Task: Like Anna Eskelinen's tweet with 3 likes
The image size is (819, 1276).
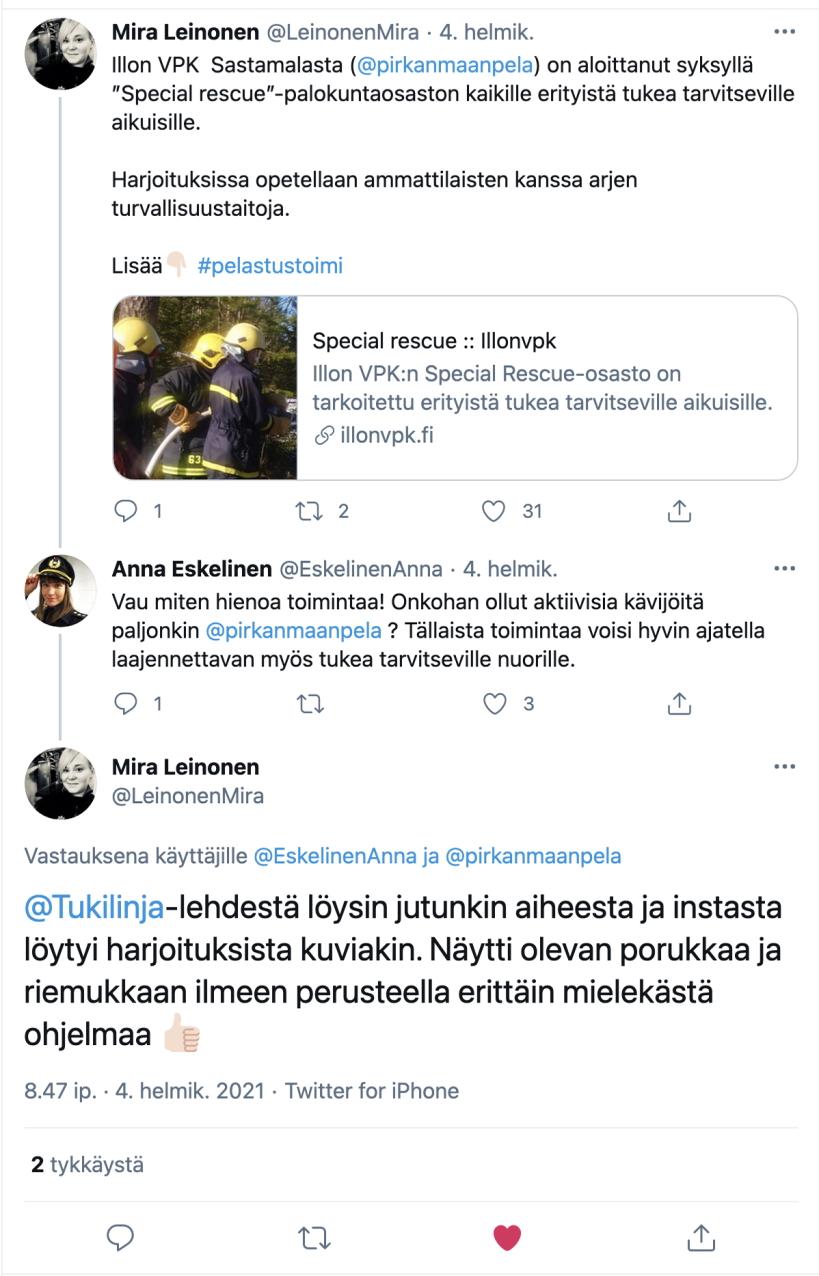Action: (x=494, y=704)
